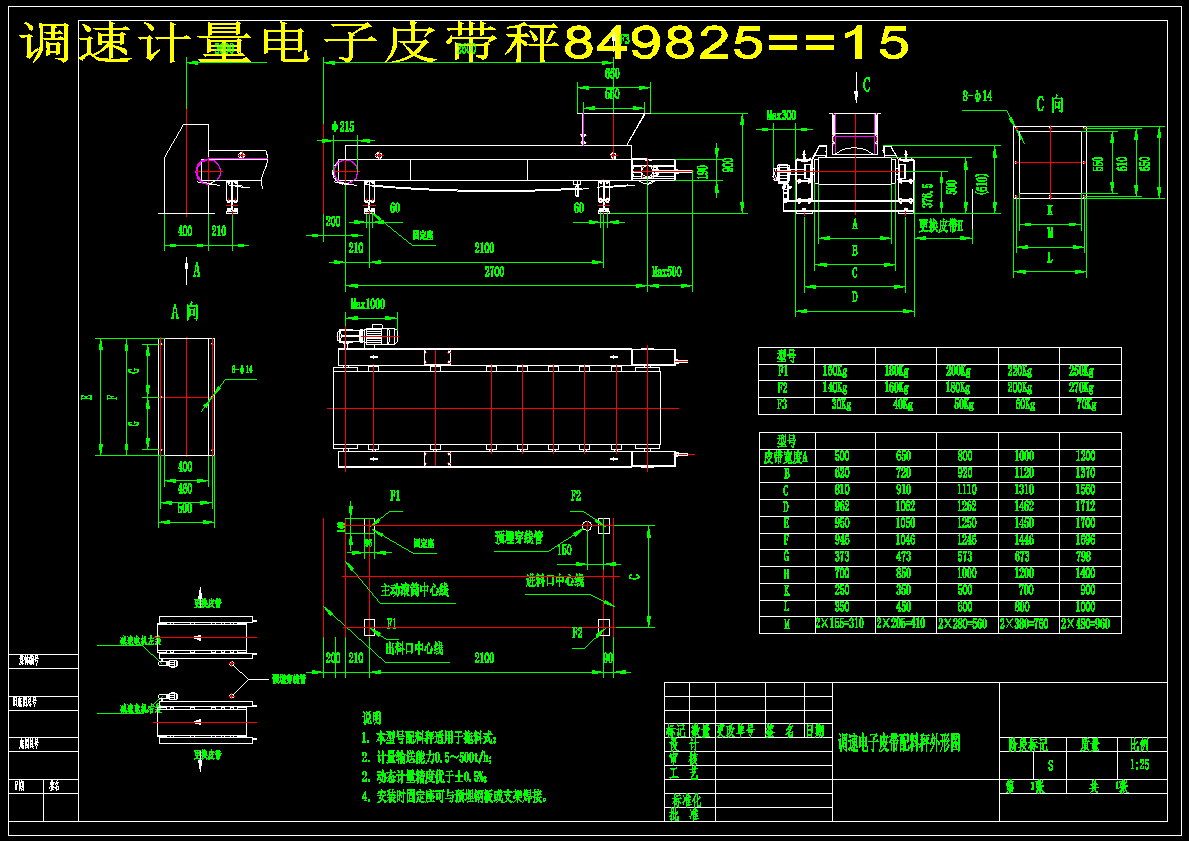This screenshot has height=841, width=1189.
Task: Click the '8-φ14' hole annotation
Action: [977, 96]
